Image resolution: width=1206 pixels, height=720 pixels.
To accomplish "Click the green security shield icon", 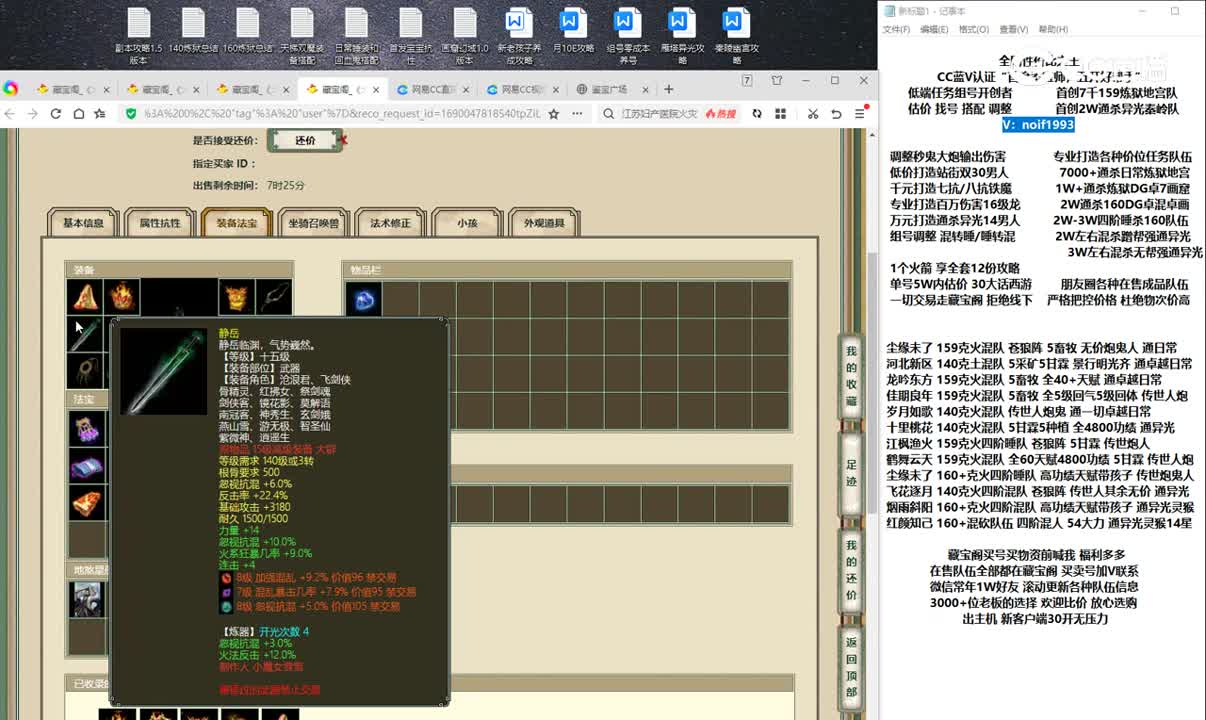I will pos(131,114).
